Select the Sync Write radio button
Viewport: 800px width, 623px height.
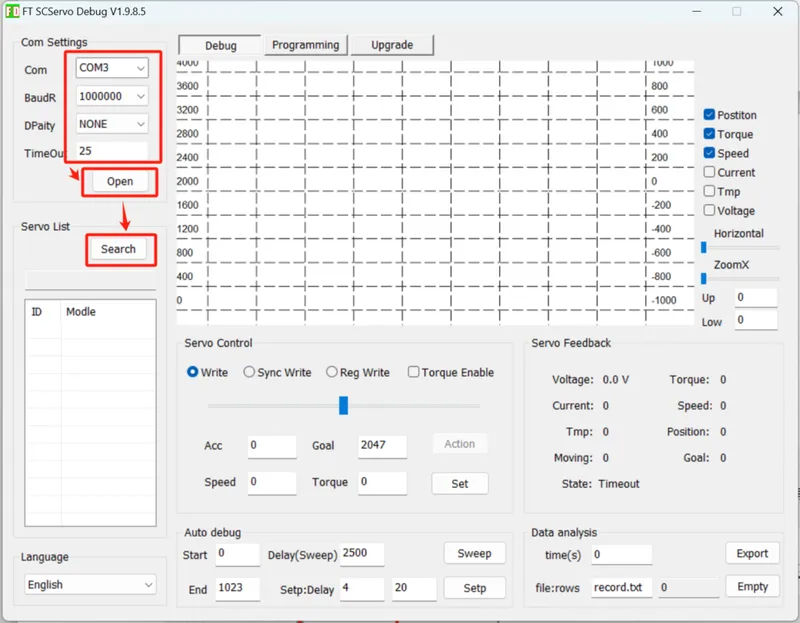click(249, 372)
